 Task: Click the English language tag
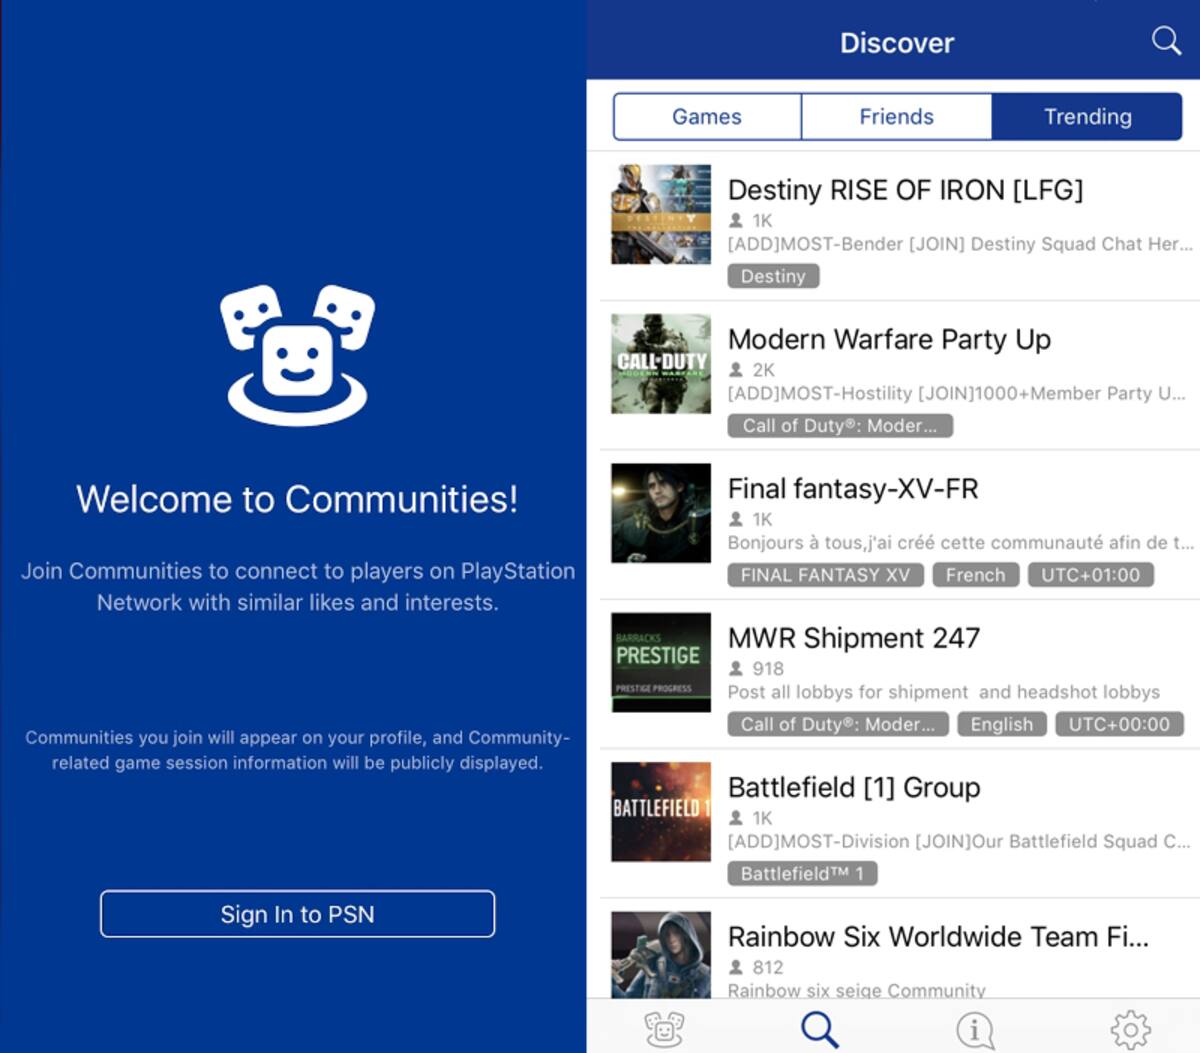coord(1002,724)
